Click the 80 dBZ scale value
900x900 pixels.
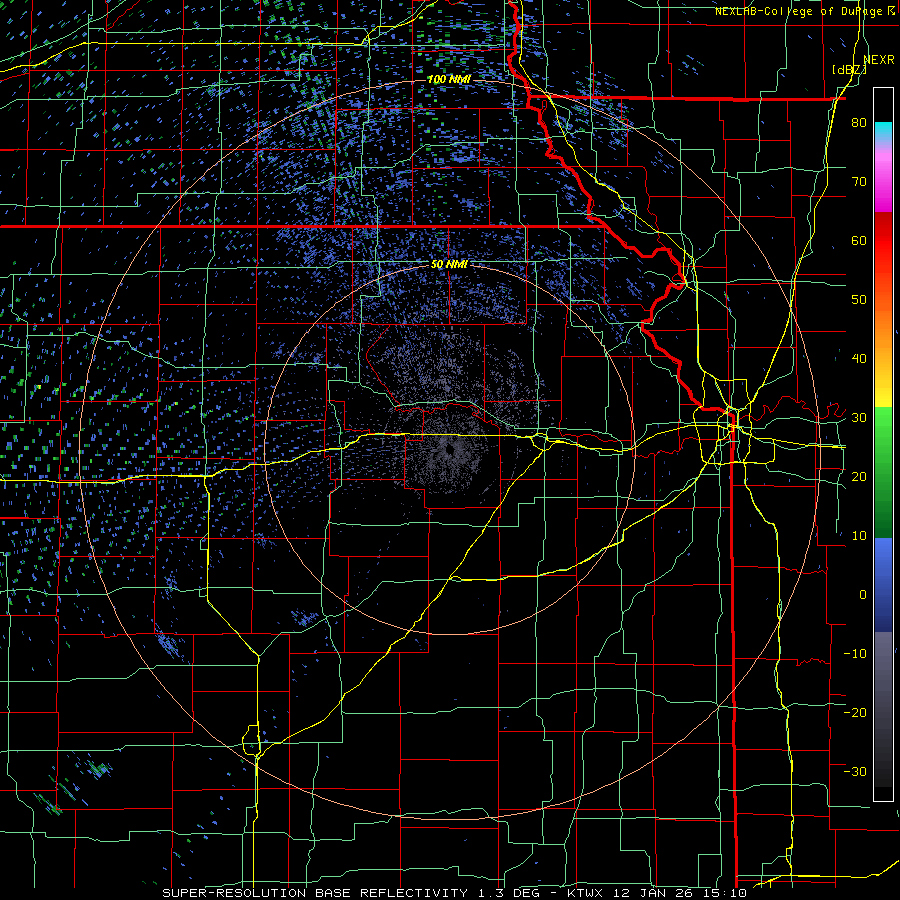click(859, 122)
